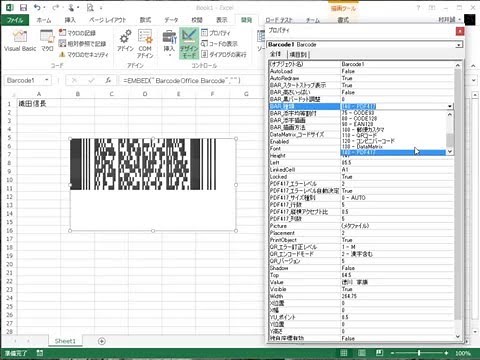Click the touch mode icon in Quick Access
The image size is (480, 360).
tap(71, 7)
